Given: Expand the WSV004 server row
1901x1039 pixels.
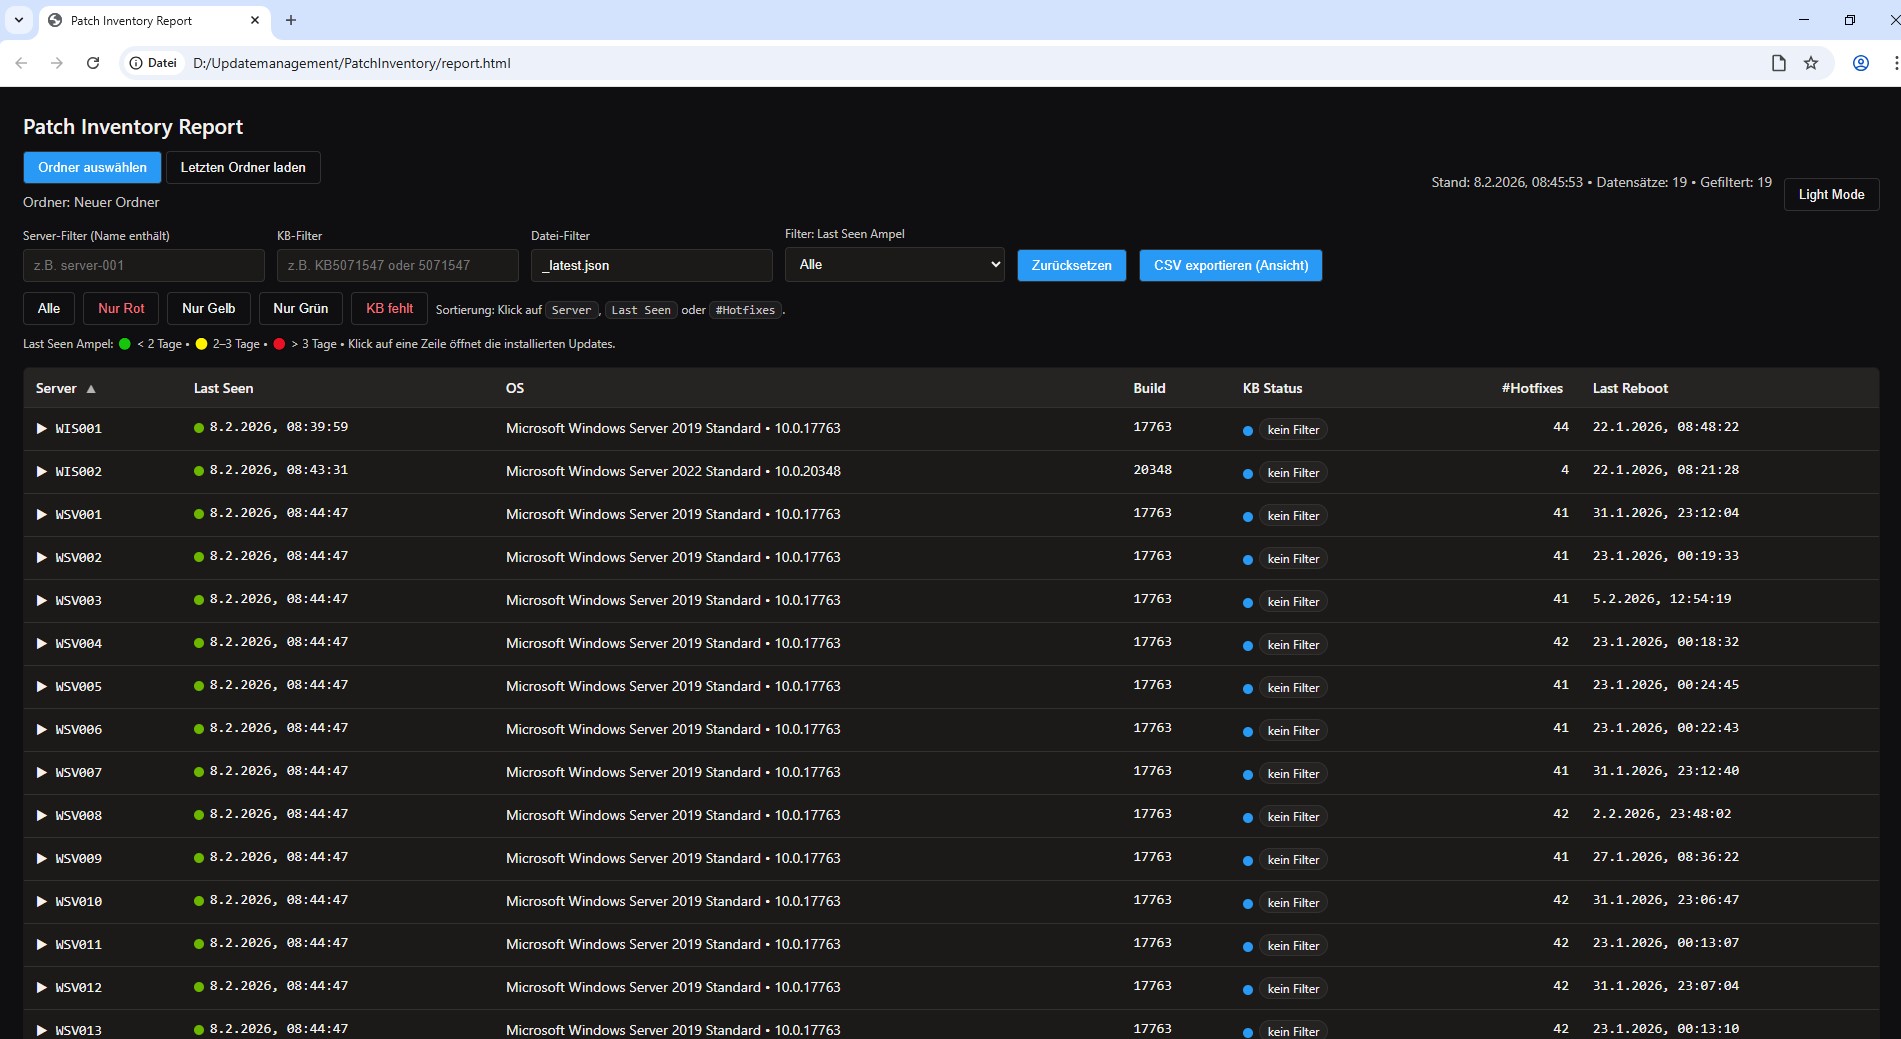Looking at the screenshot, I should pos(42,643).
